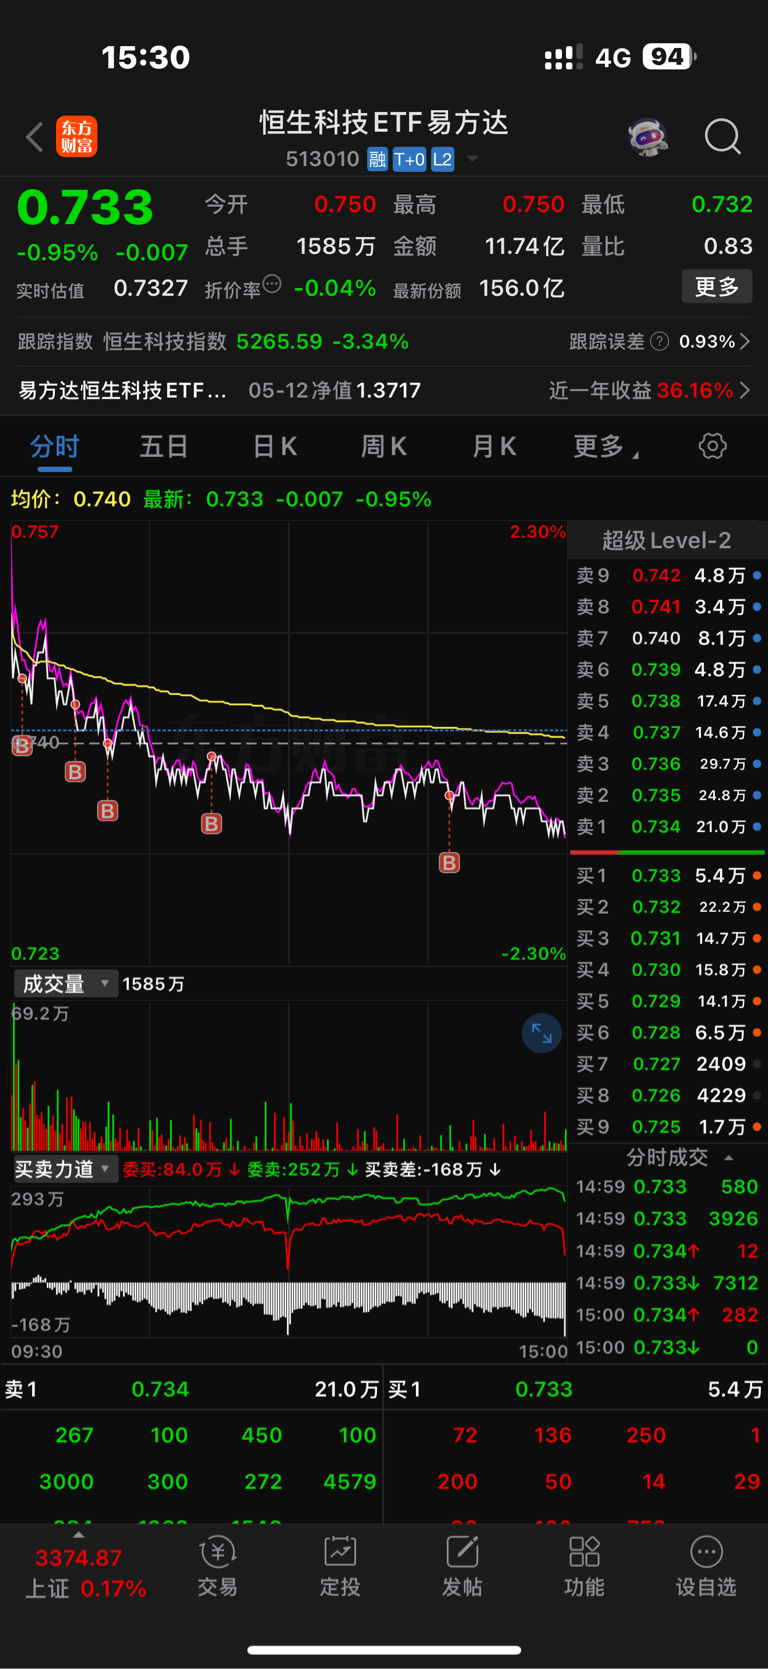Screen dimensions: 768x1669
Task: Tap the title 恒生科技ETF易方达
Action: [384, 123]
